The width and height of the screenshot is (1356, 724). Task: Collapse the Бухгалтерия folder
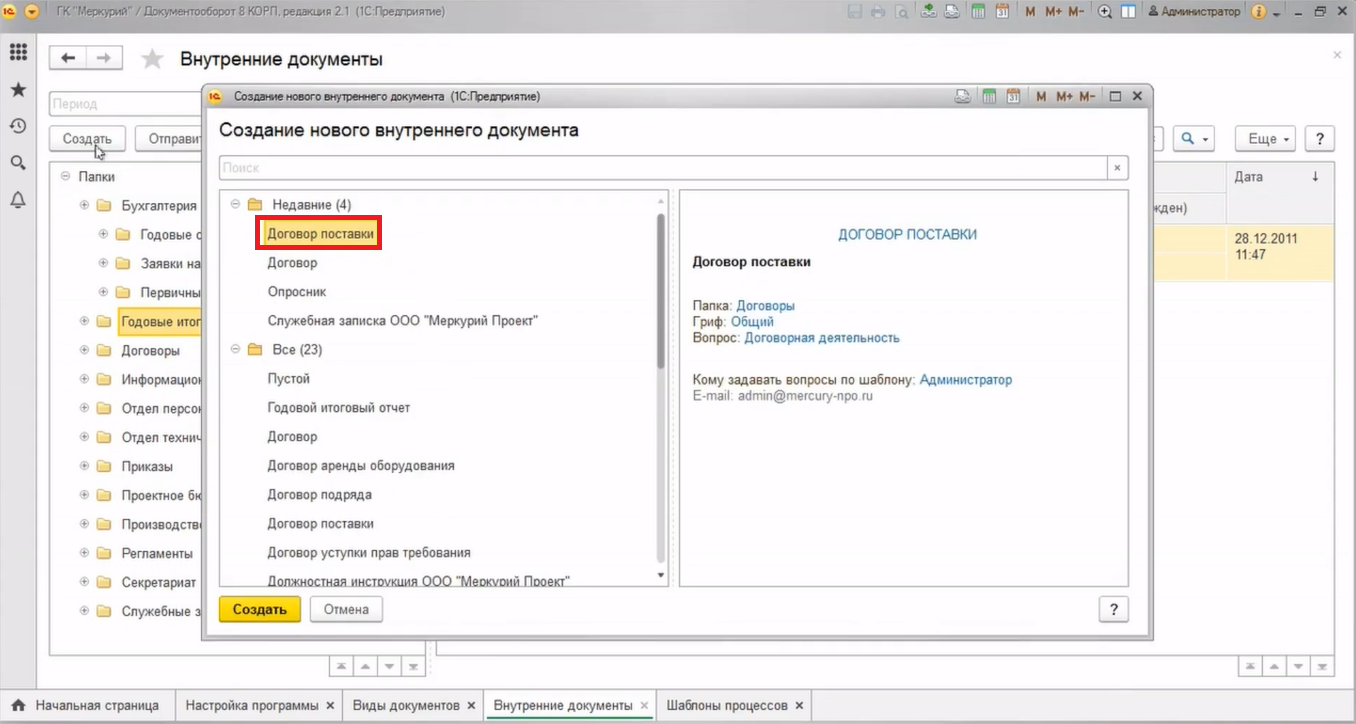point(85,205)
